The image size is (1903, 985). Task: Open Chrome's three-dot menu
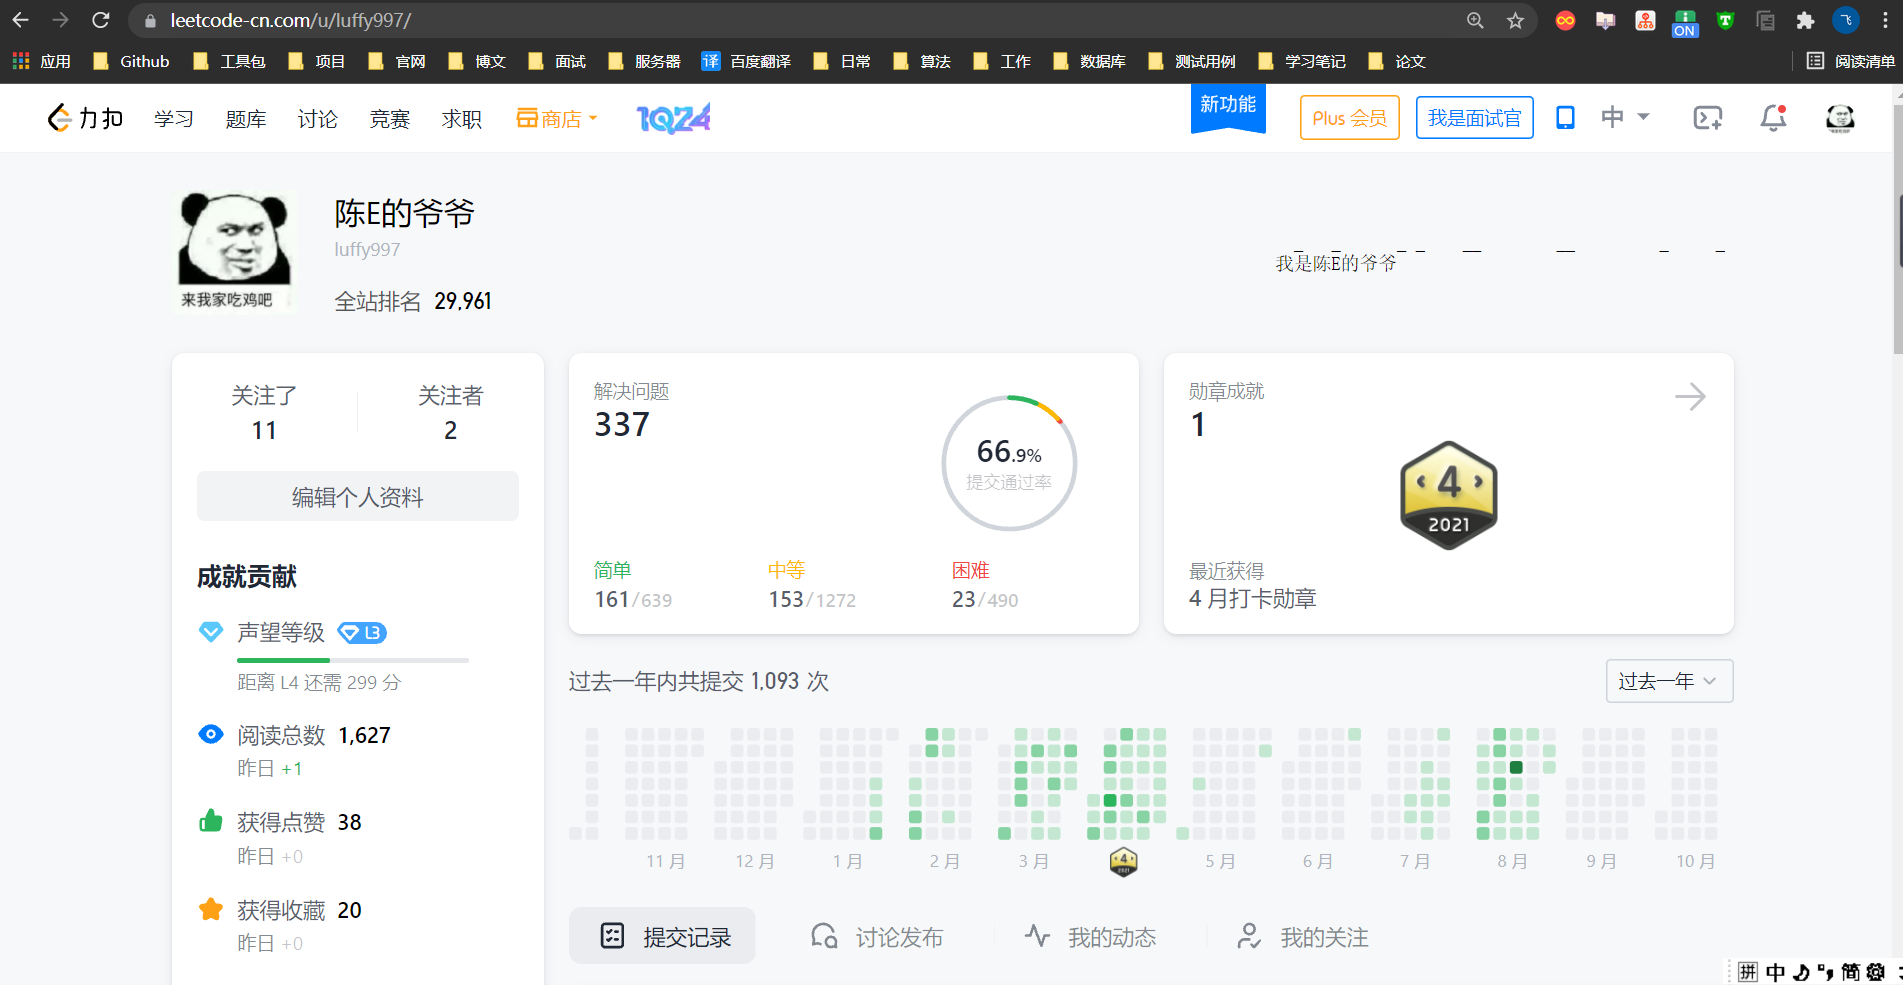[x=1885, y=20]
